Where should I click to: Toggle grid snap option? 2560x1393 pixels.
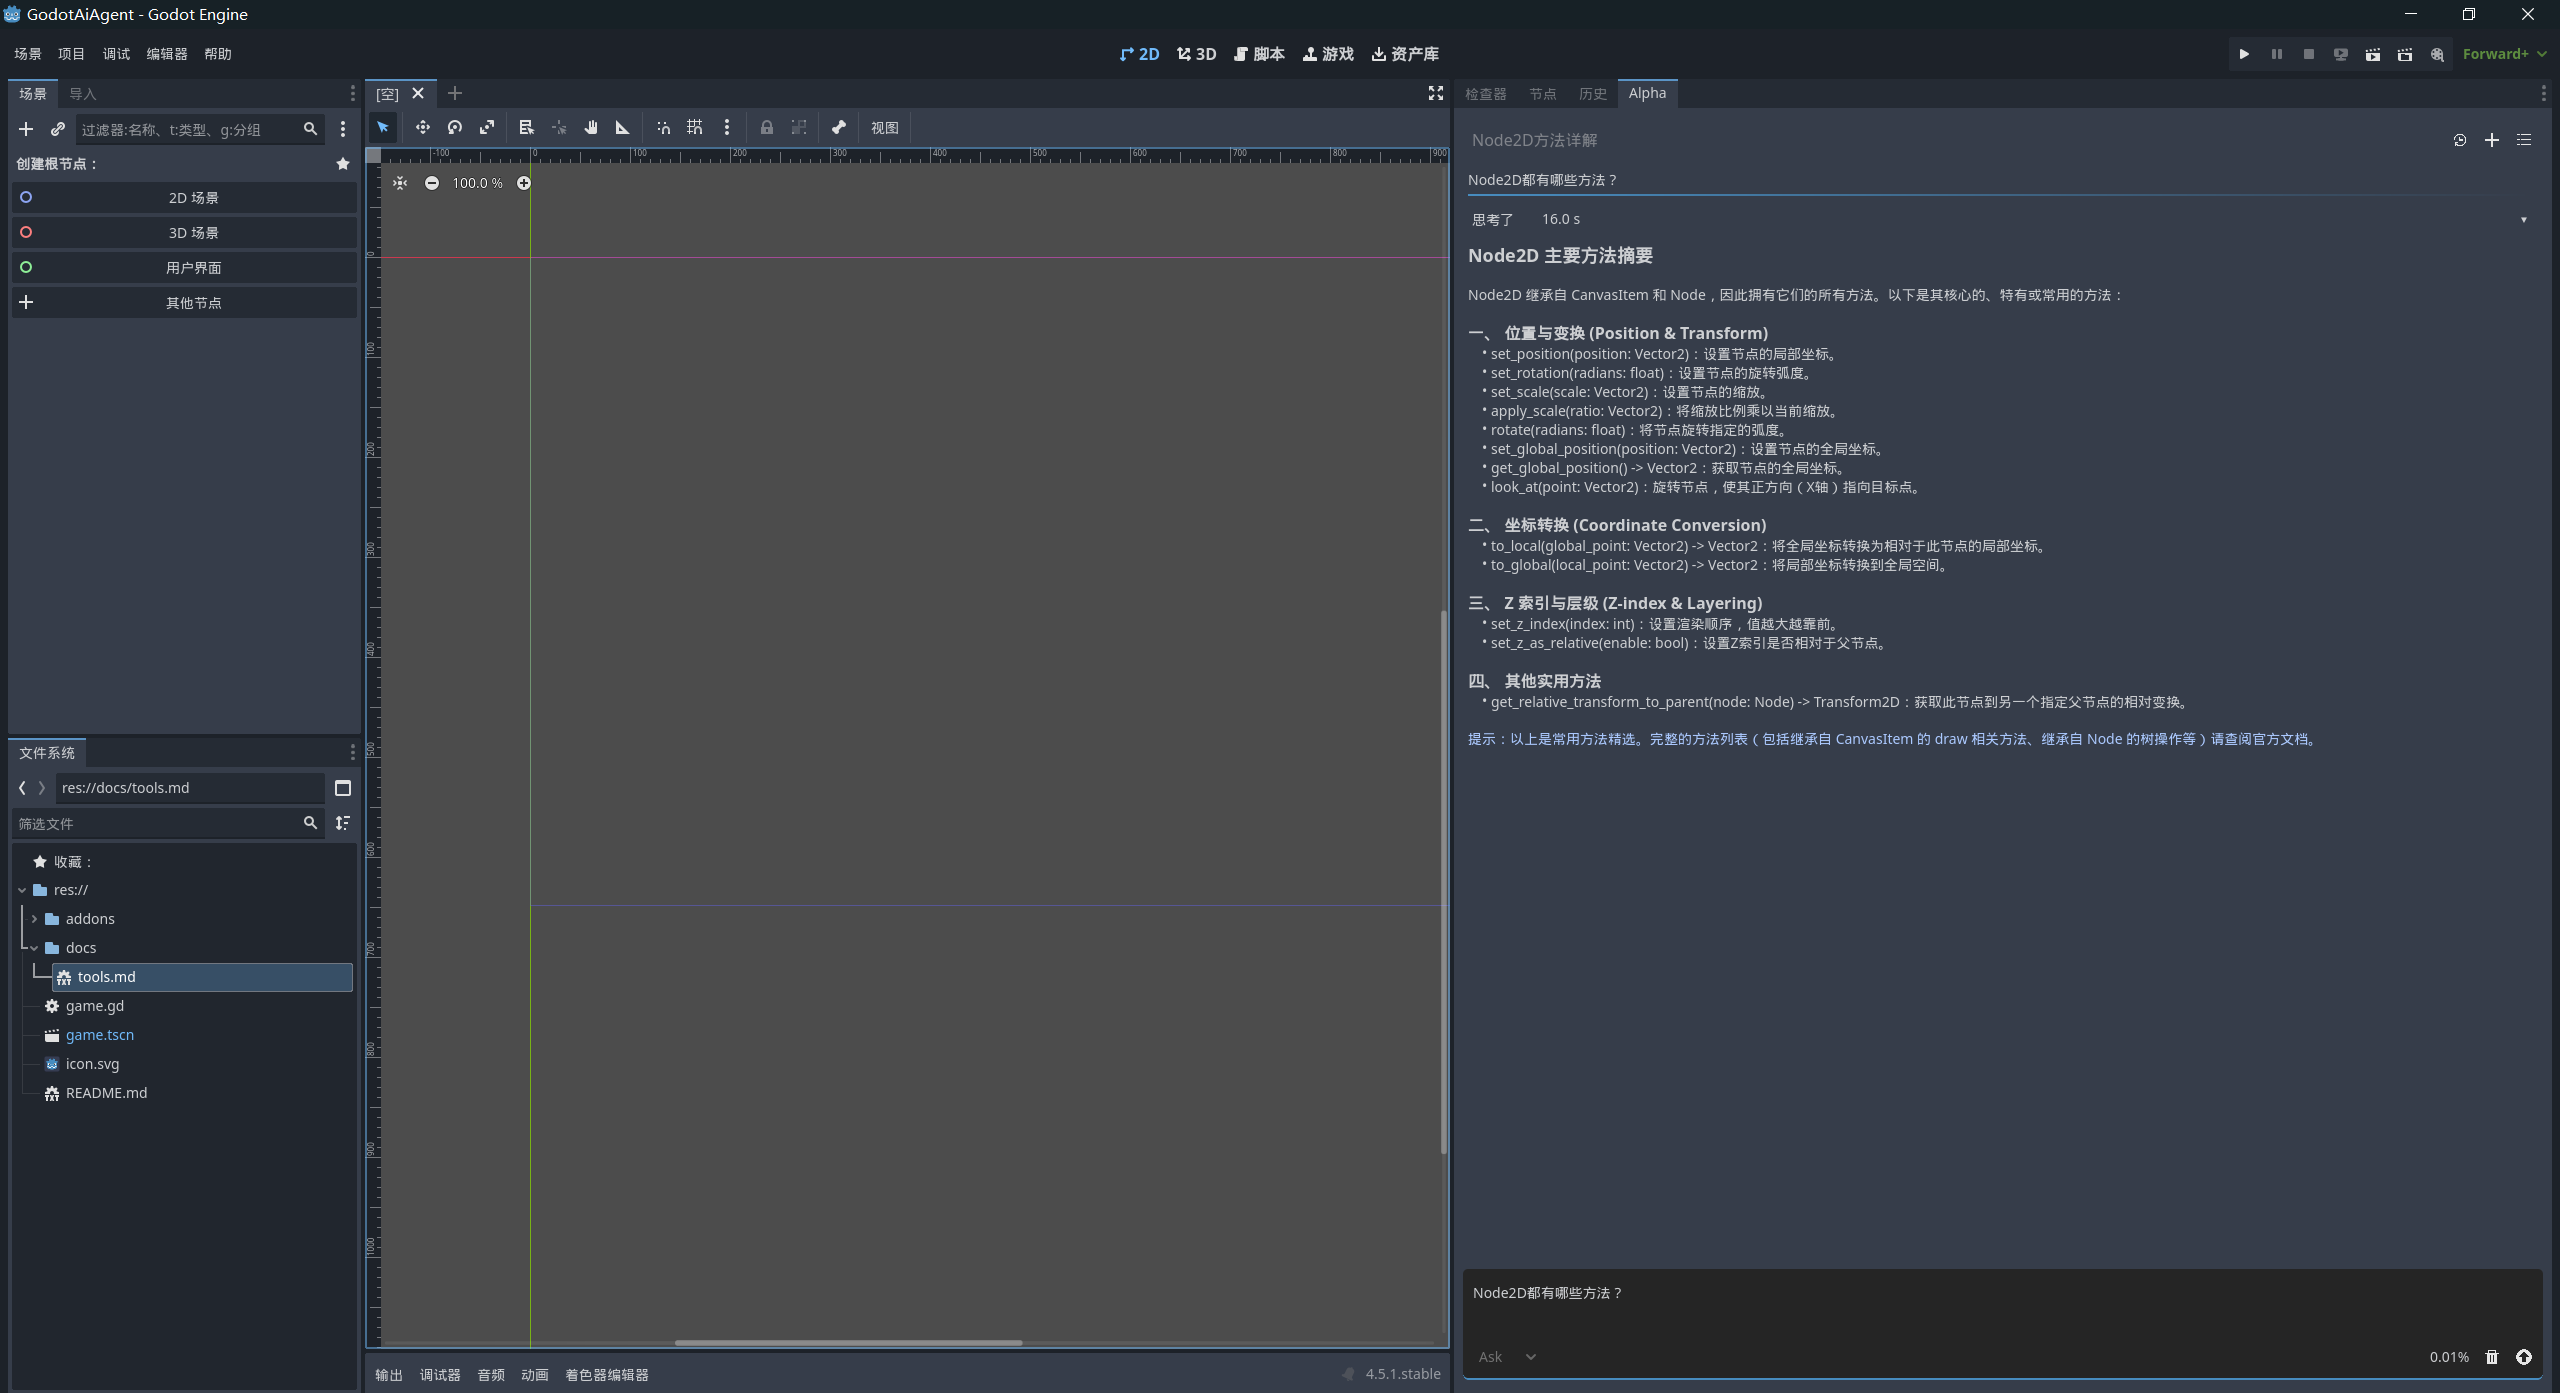[695, 127]
